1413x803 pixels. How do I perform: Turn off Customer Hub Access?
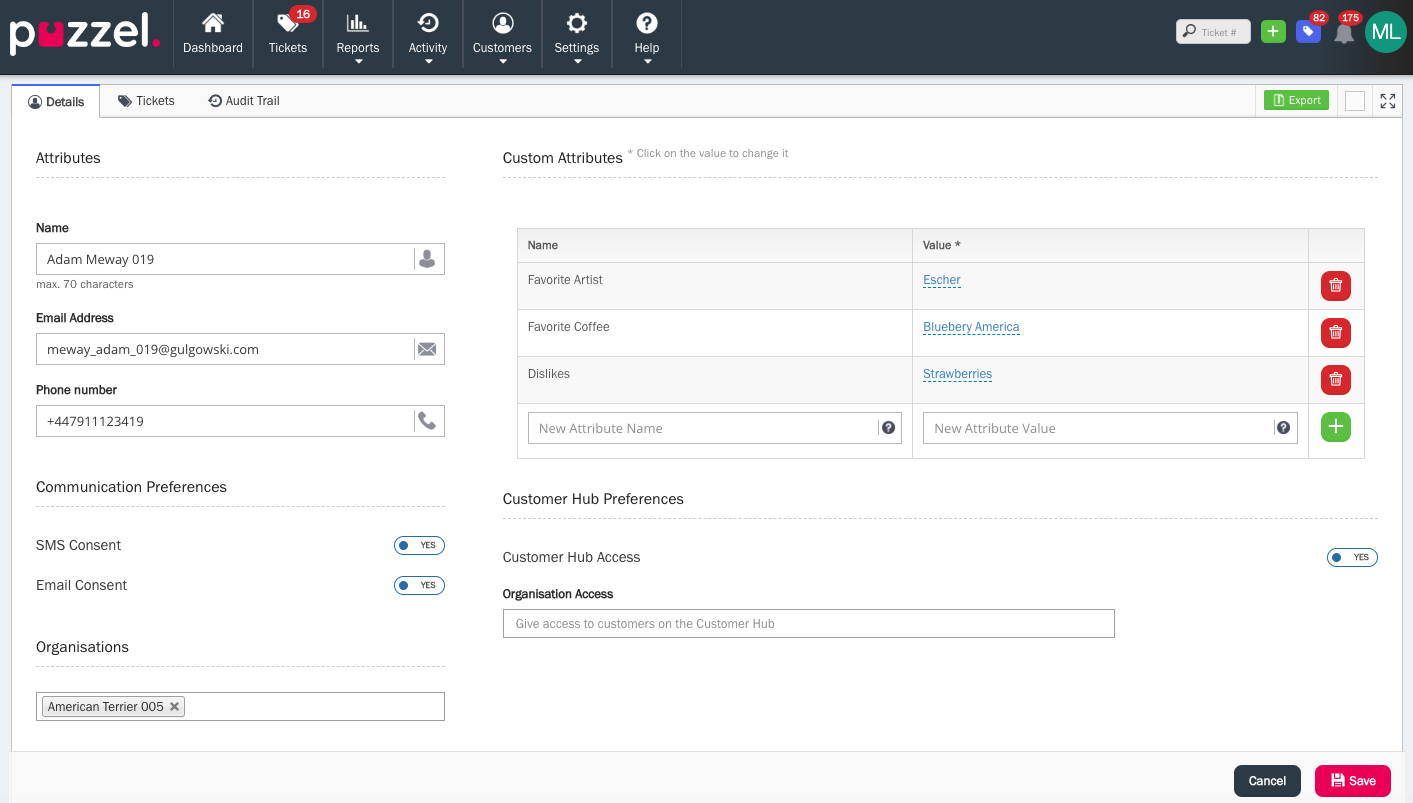coord(1352,558)
